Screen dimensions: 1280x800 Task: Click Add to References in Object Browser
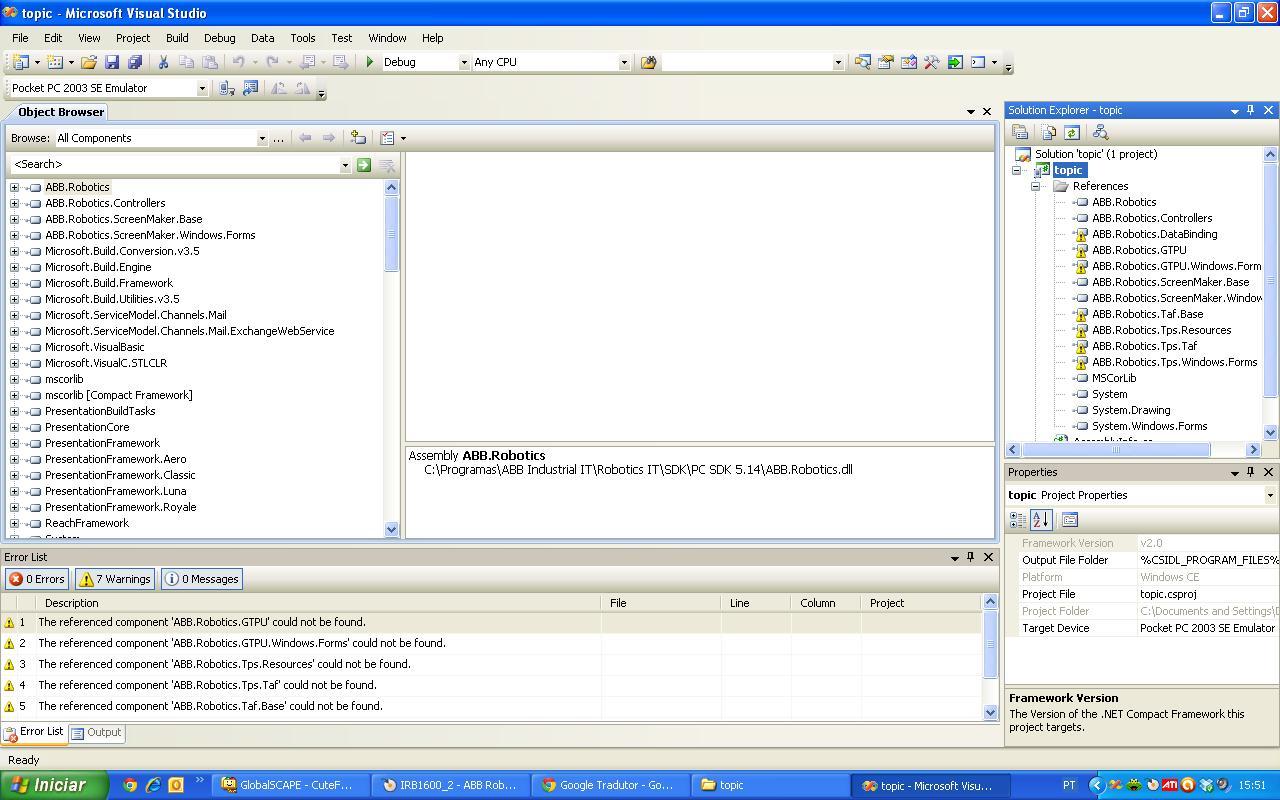pyautogui.click(x=358, y=138)
